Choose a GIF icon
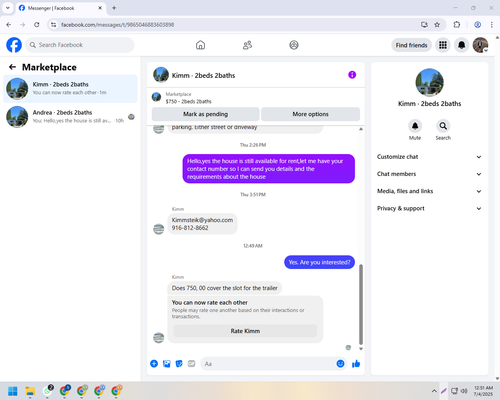The height and width of the screenshot is (400, 500). click(x=191, y=364)
